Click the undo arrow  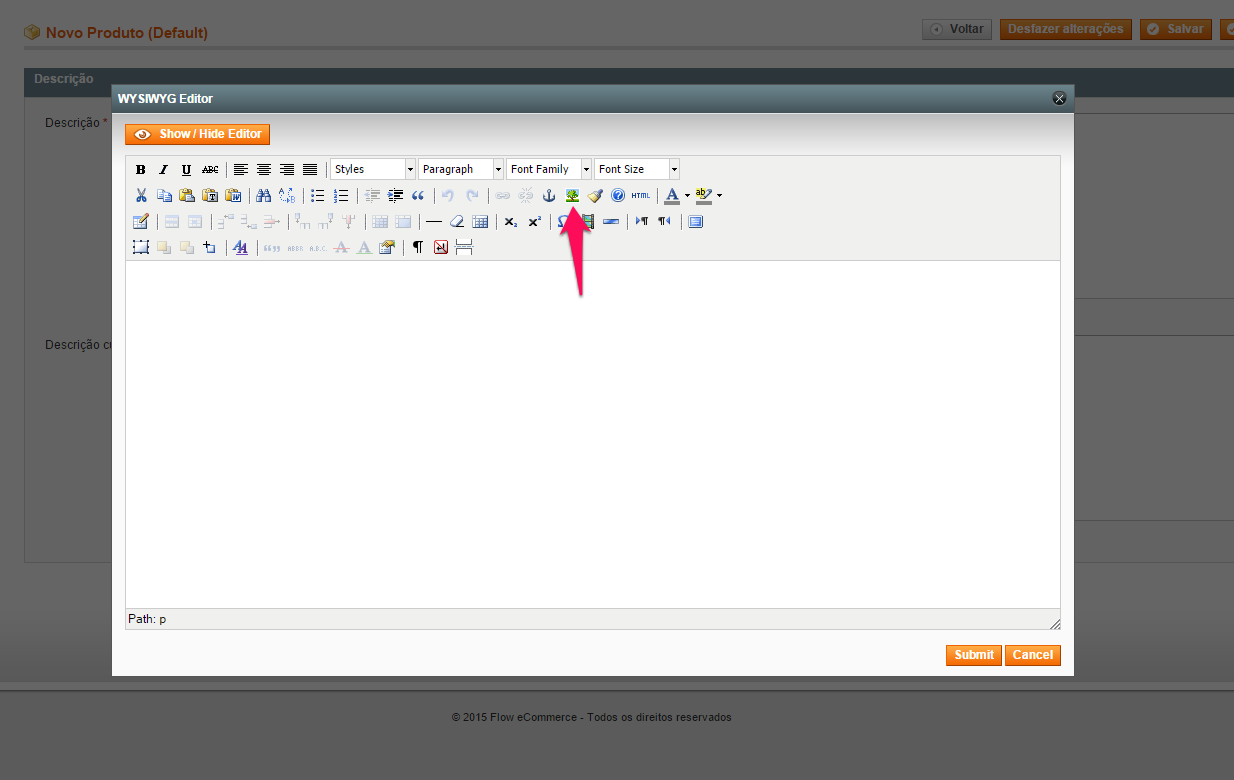coord(448,195)
